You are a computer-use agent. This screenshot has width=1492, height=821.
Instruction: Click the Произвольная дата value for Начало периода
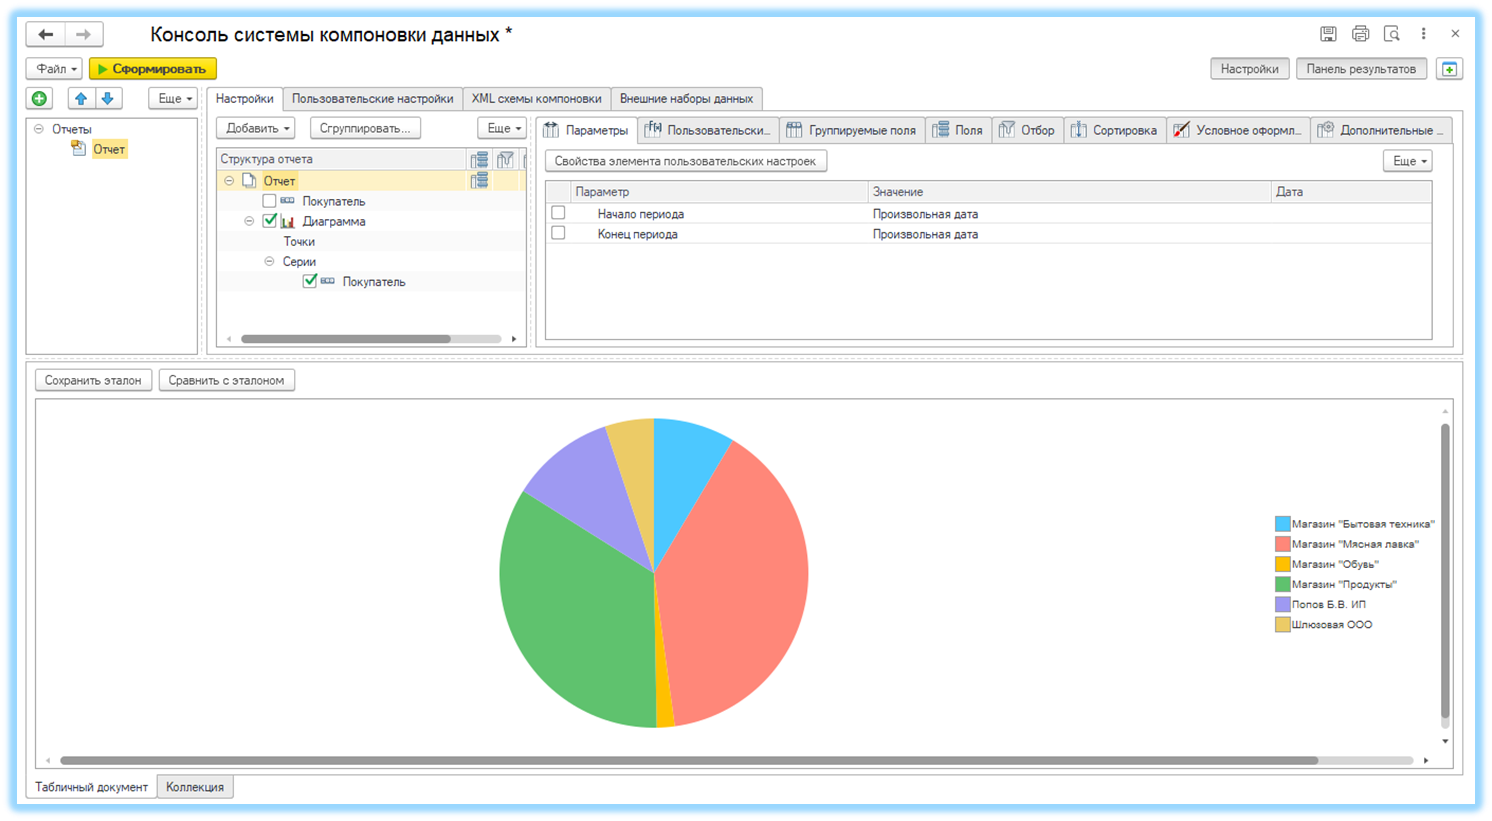pos(925,214)
